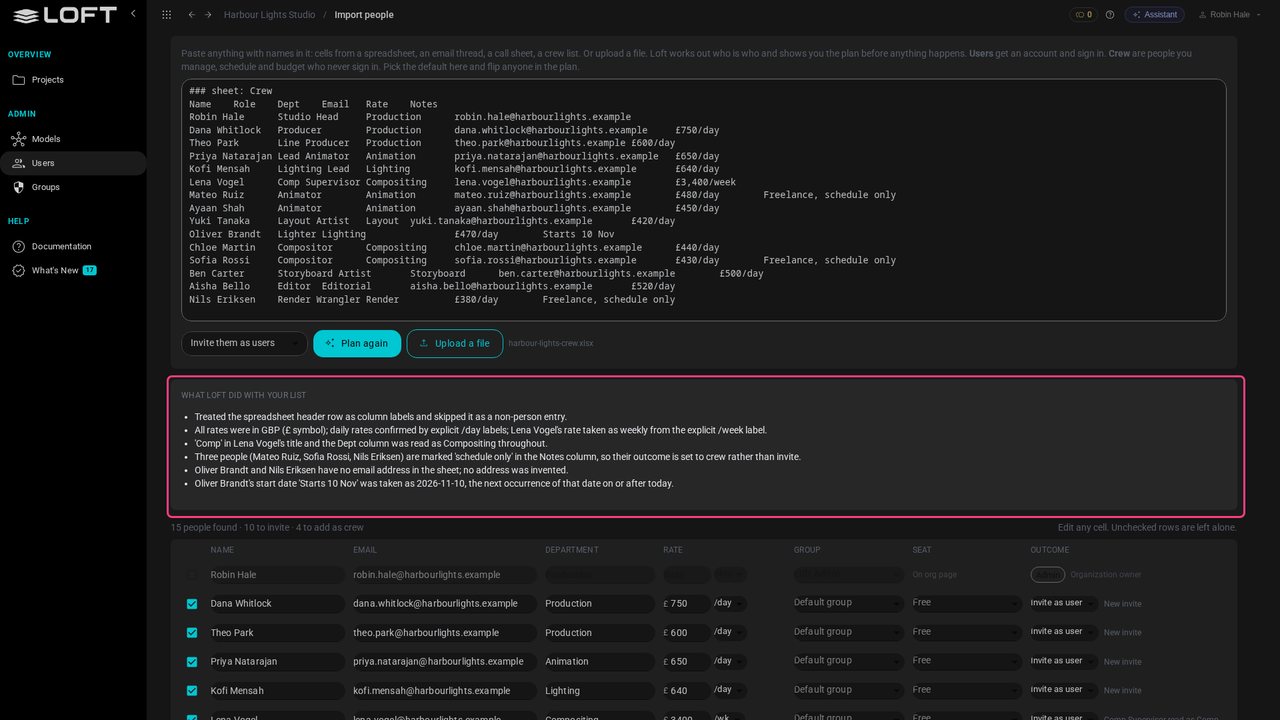Open the outcome dropdown for Dana Whitlock
The width and height of the screenshot is (1280, 720).
pos(1063,604)
